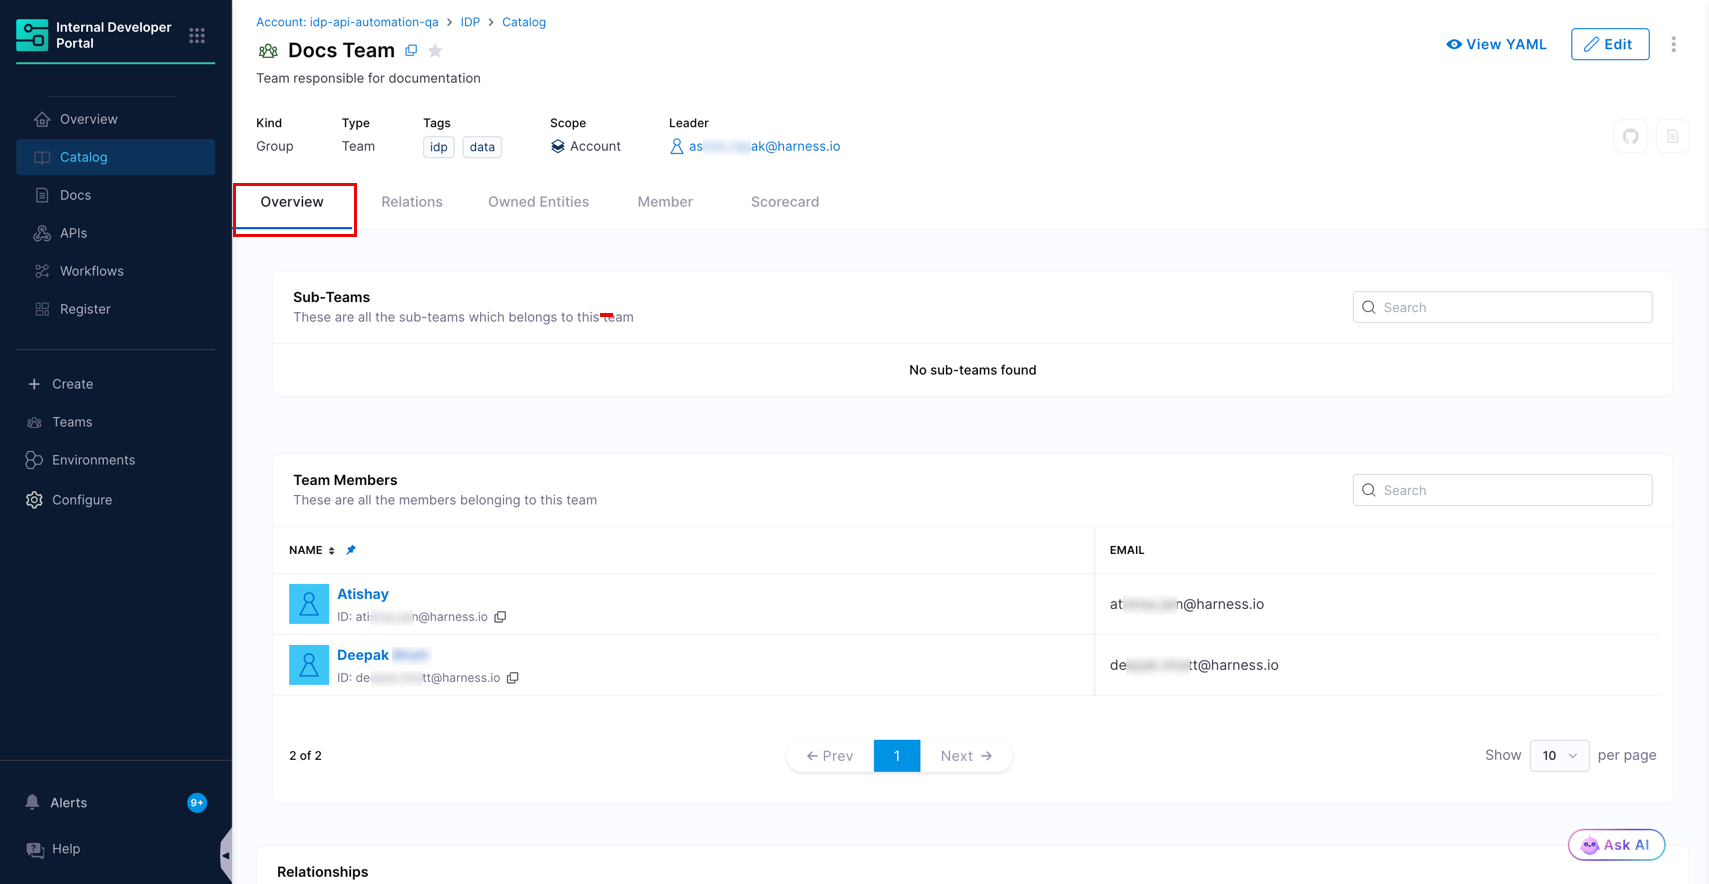1709x884 pixels.
Task: Click the Alerts bell icon
Action: pos(33,802)
